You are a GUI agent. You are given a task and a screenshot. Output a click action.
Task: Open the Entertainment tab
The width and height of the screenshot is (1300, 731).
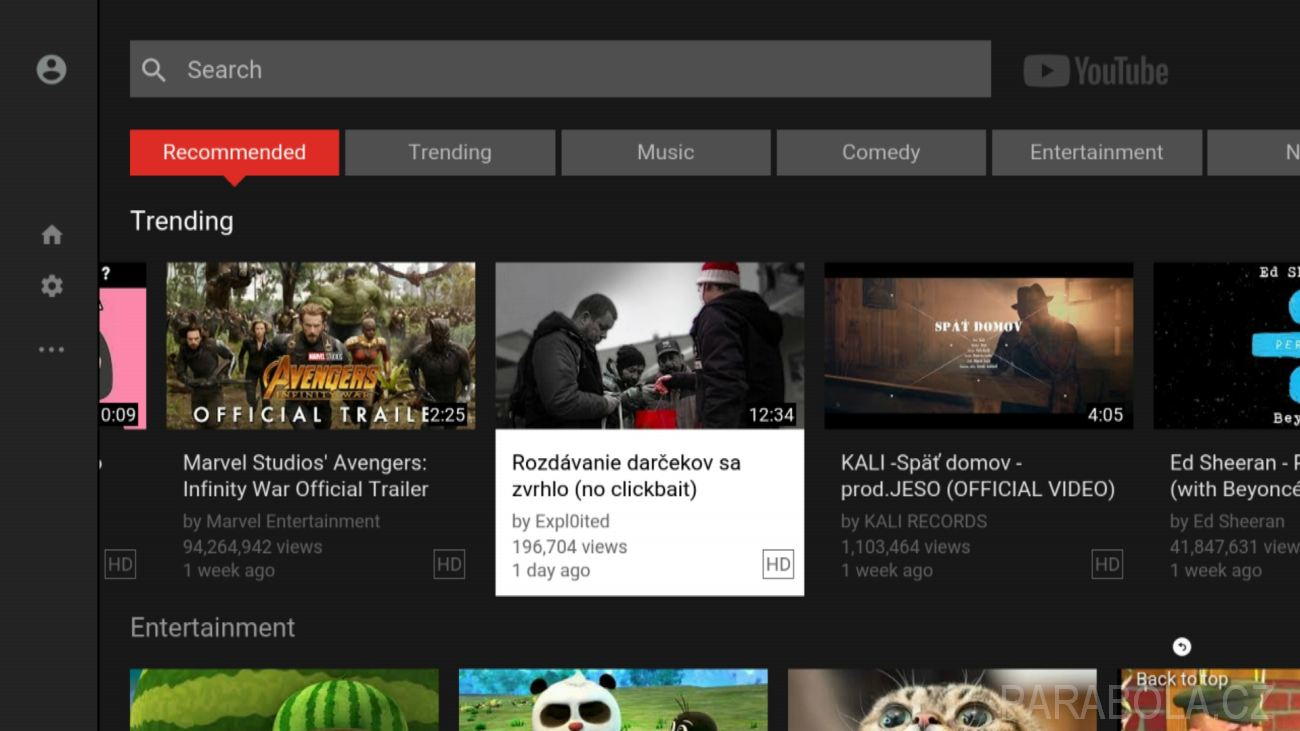coord(1097,152)
